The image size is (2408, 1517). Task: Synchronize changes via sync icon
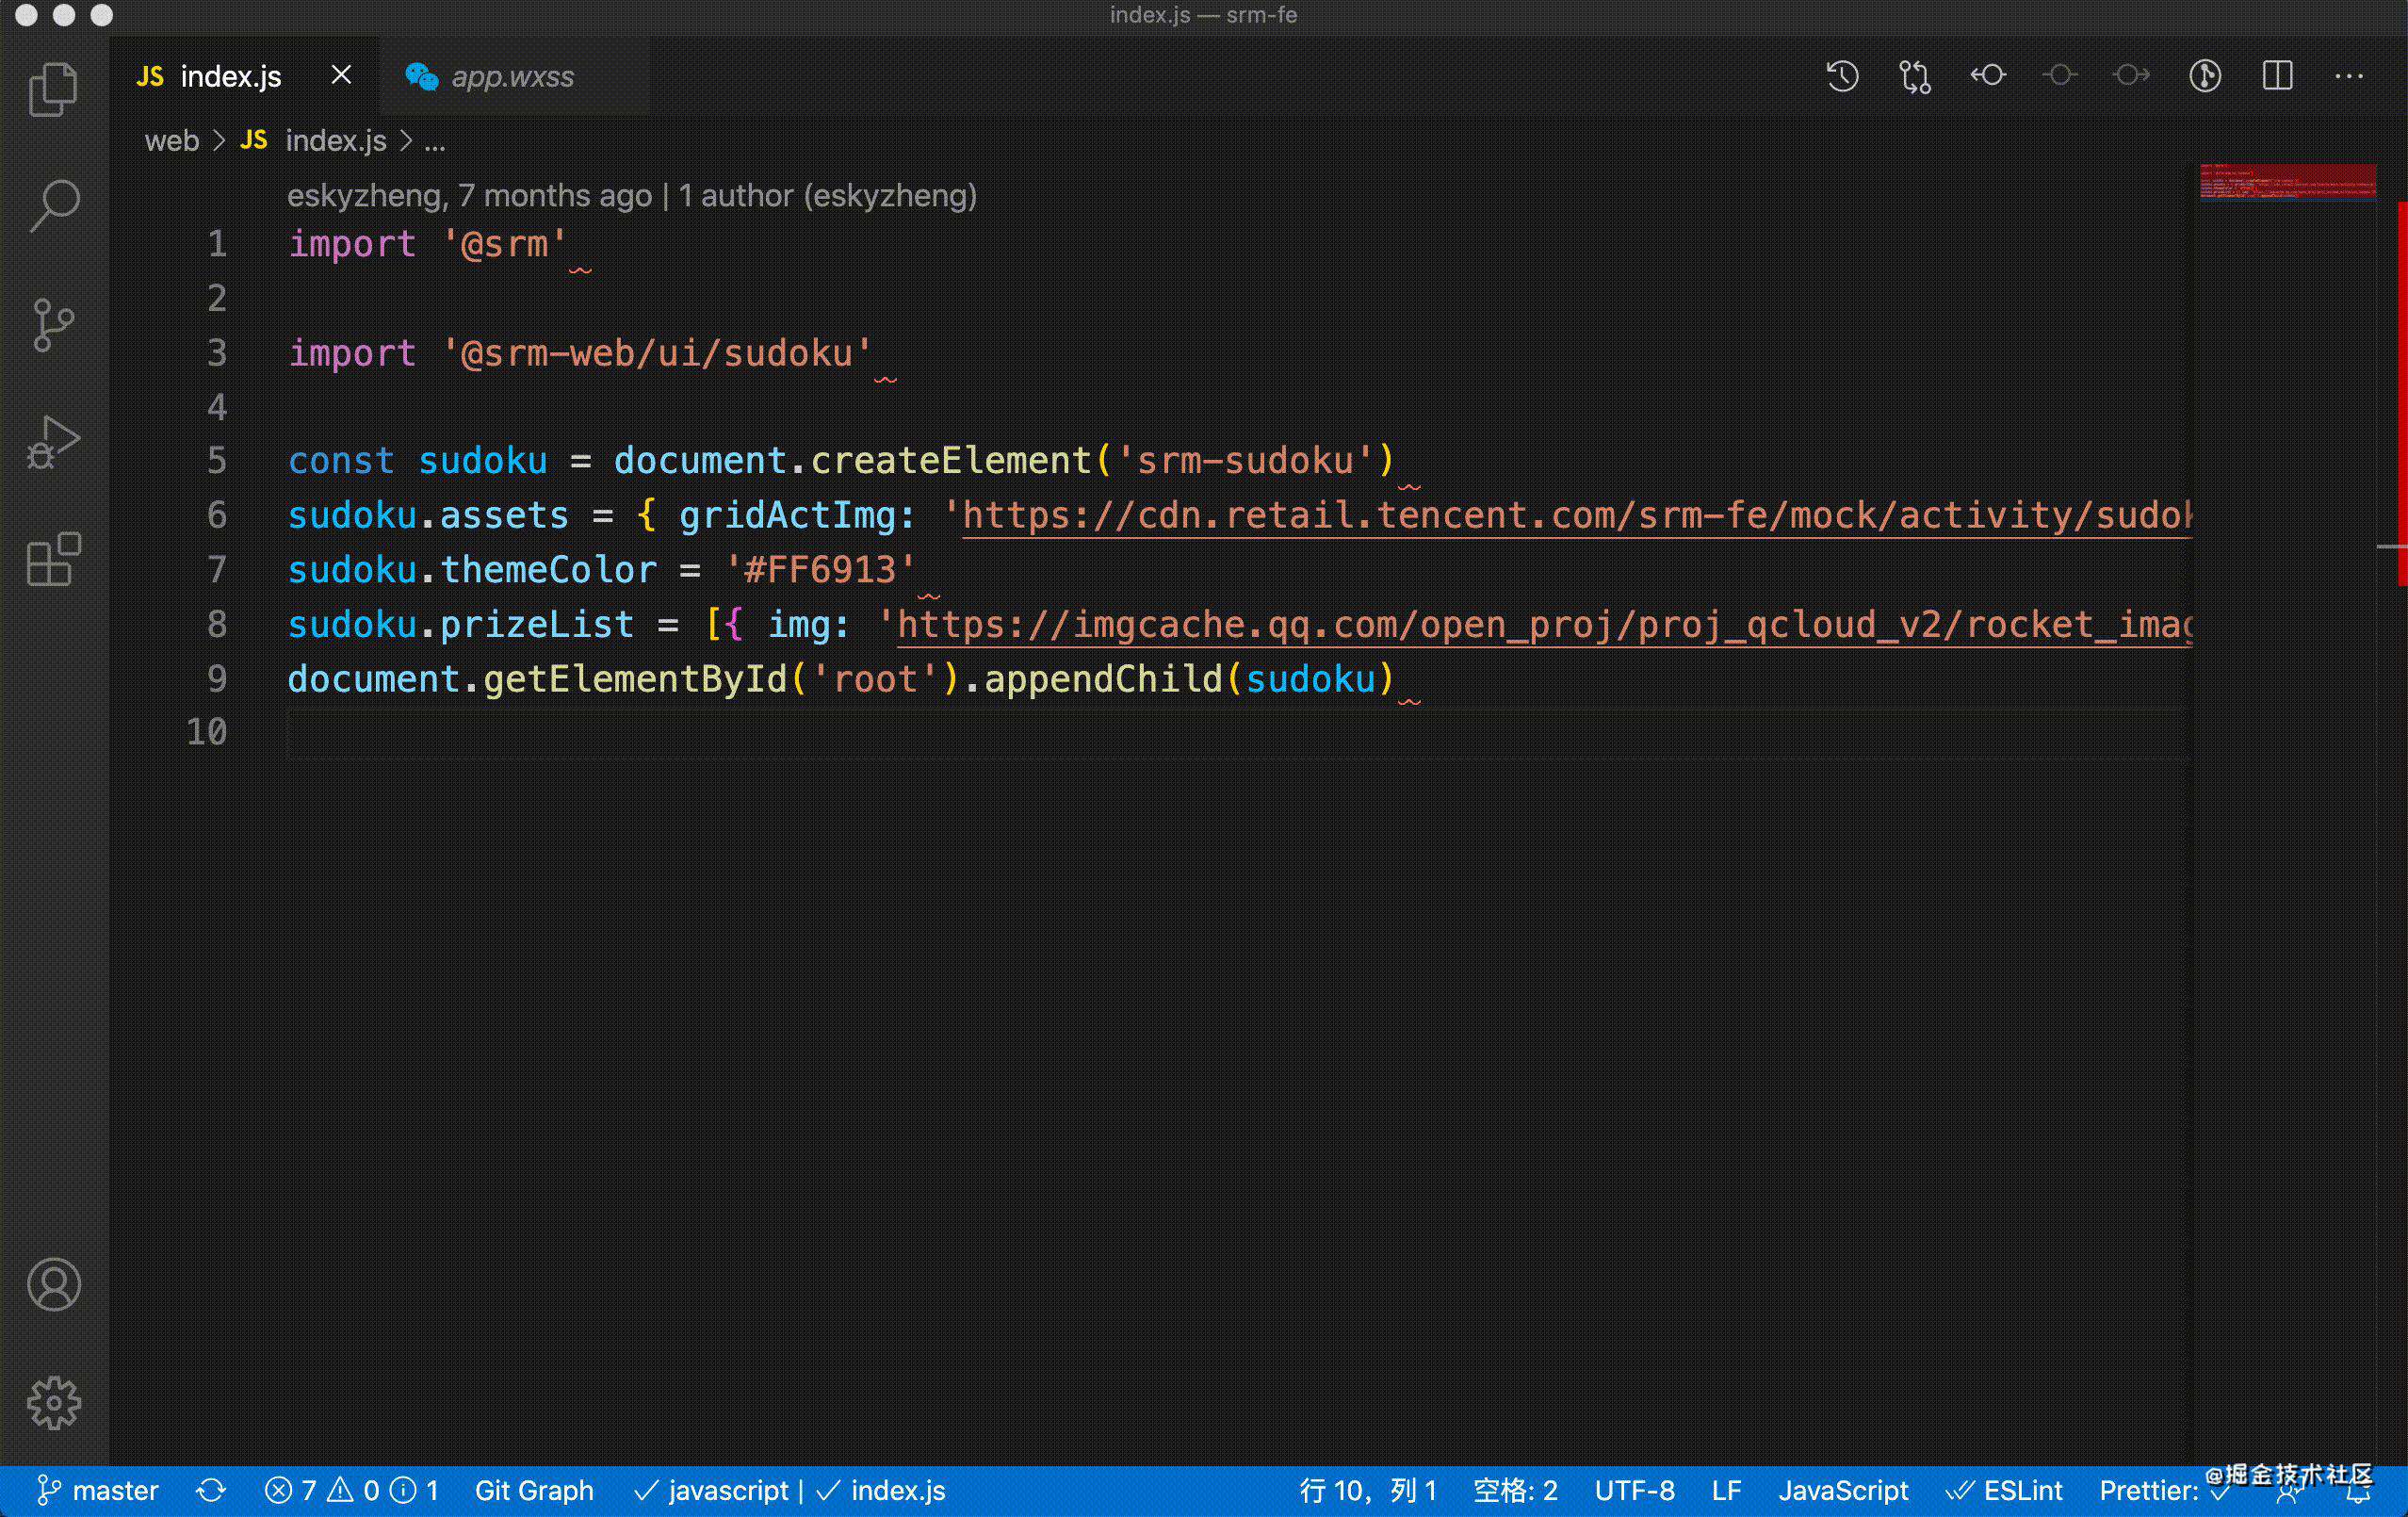tap(210, 1491)
